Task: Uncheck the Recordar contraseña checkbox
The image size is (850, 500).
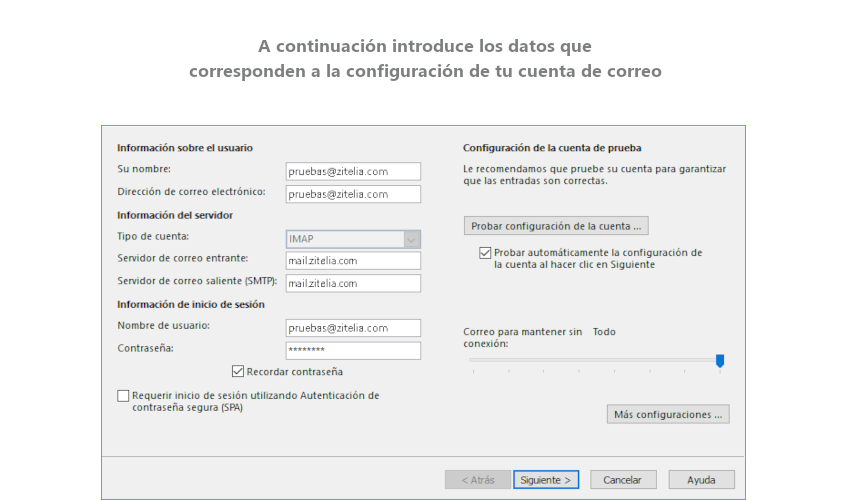Action: (x=238, y=371)
